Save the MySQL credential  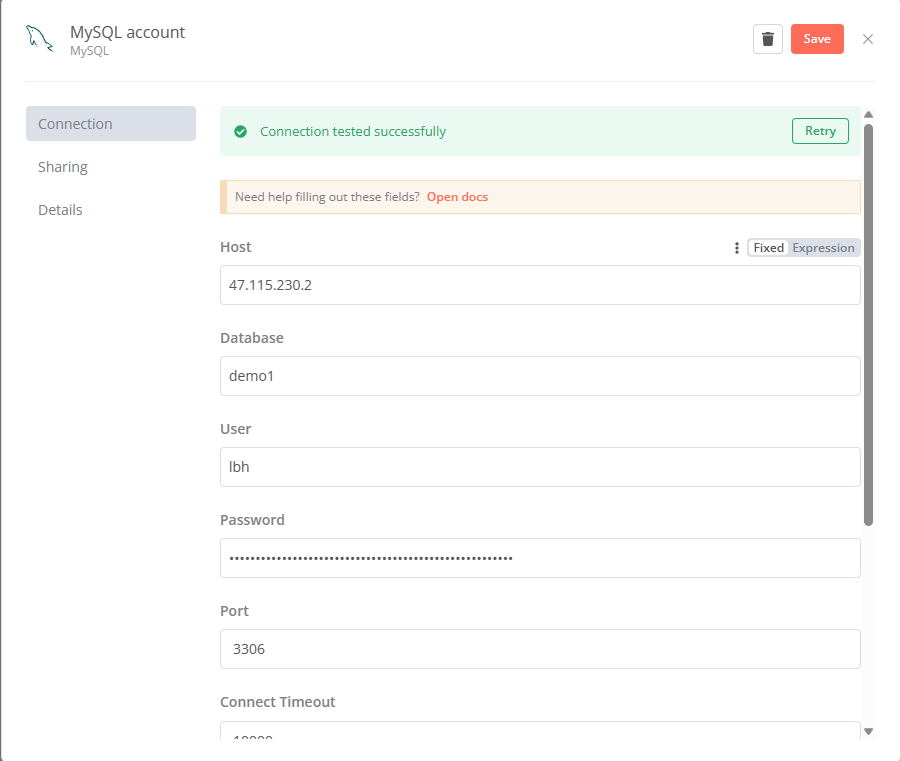[x=817, y=39]
